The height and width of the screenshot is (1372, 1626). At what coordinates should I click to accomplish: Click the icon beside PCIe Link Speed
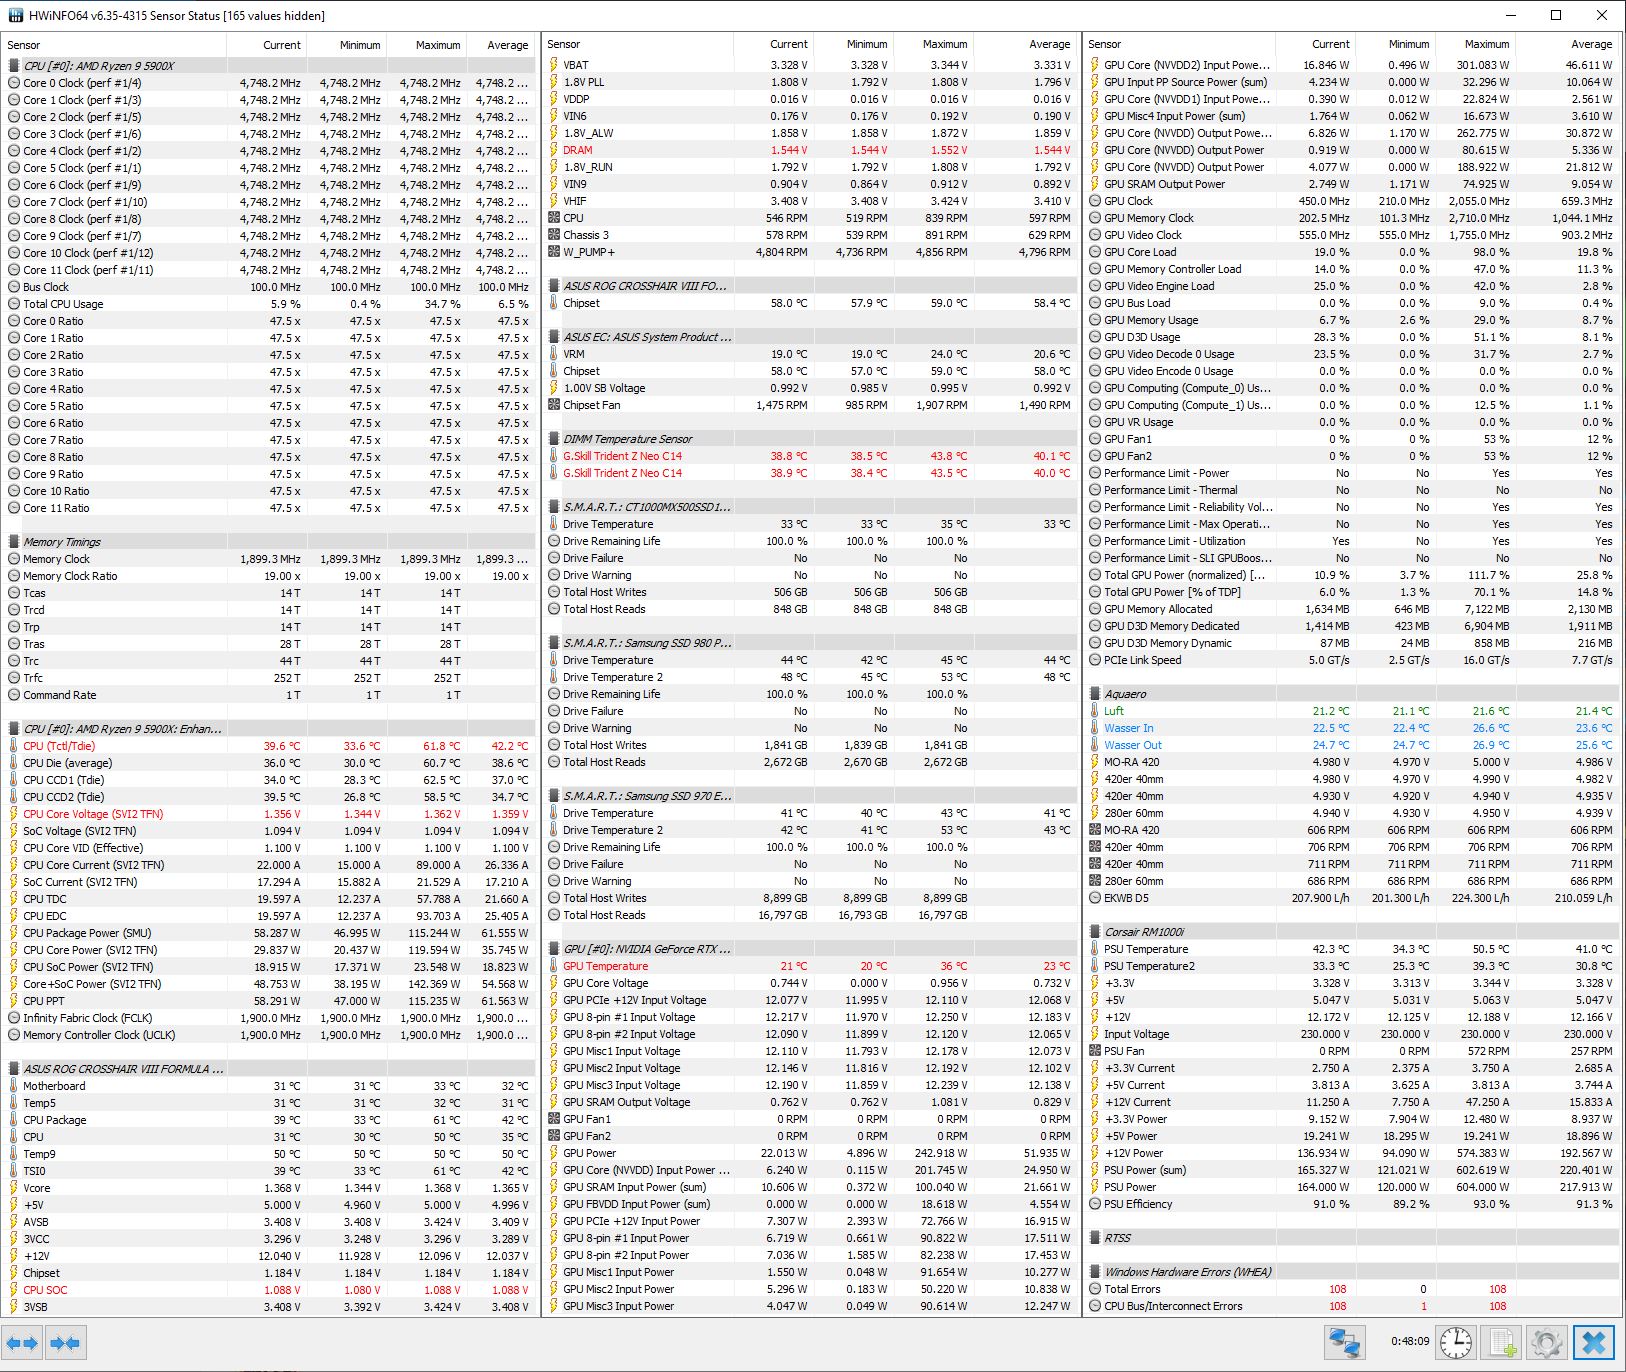1095,660
